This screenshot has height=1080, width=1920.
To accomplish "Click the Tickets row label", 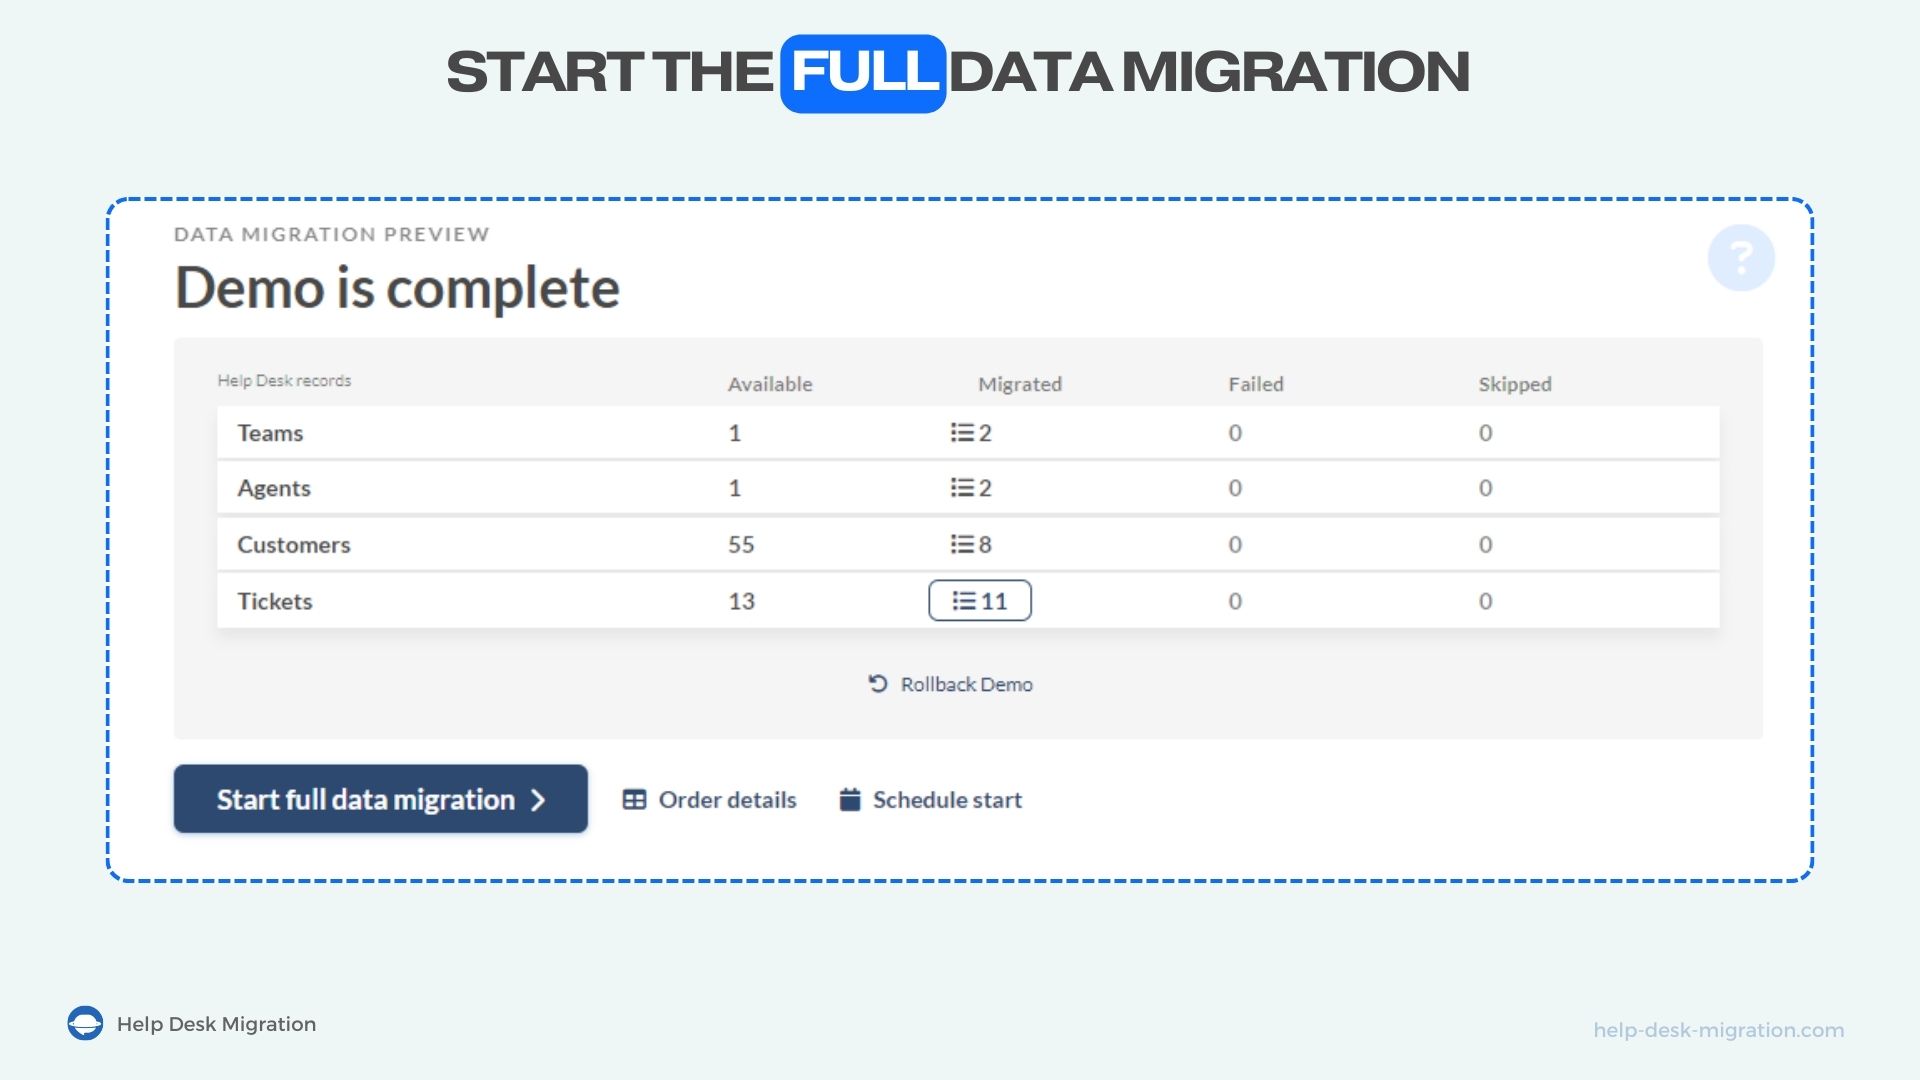I will click(x=275, y=601).
